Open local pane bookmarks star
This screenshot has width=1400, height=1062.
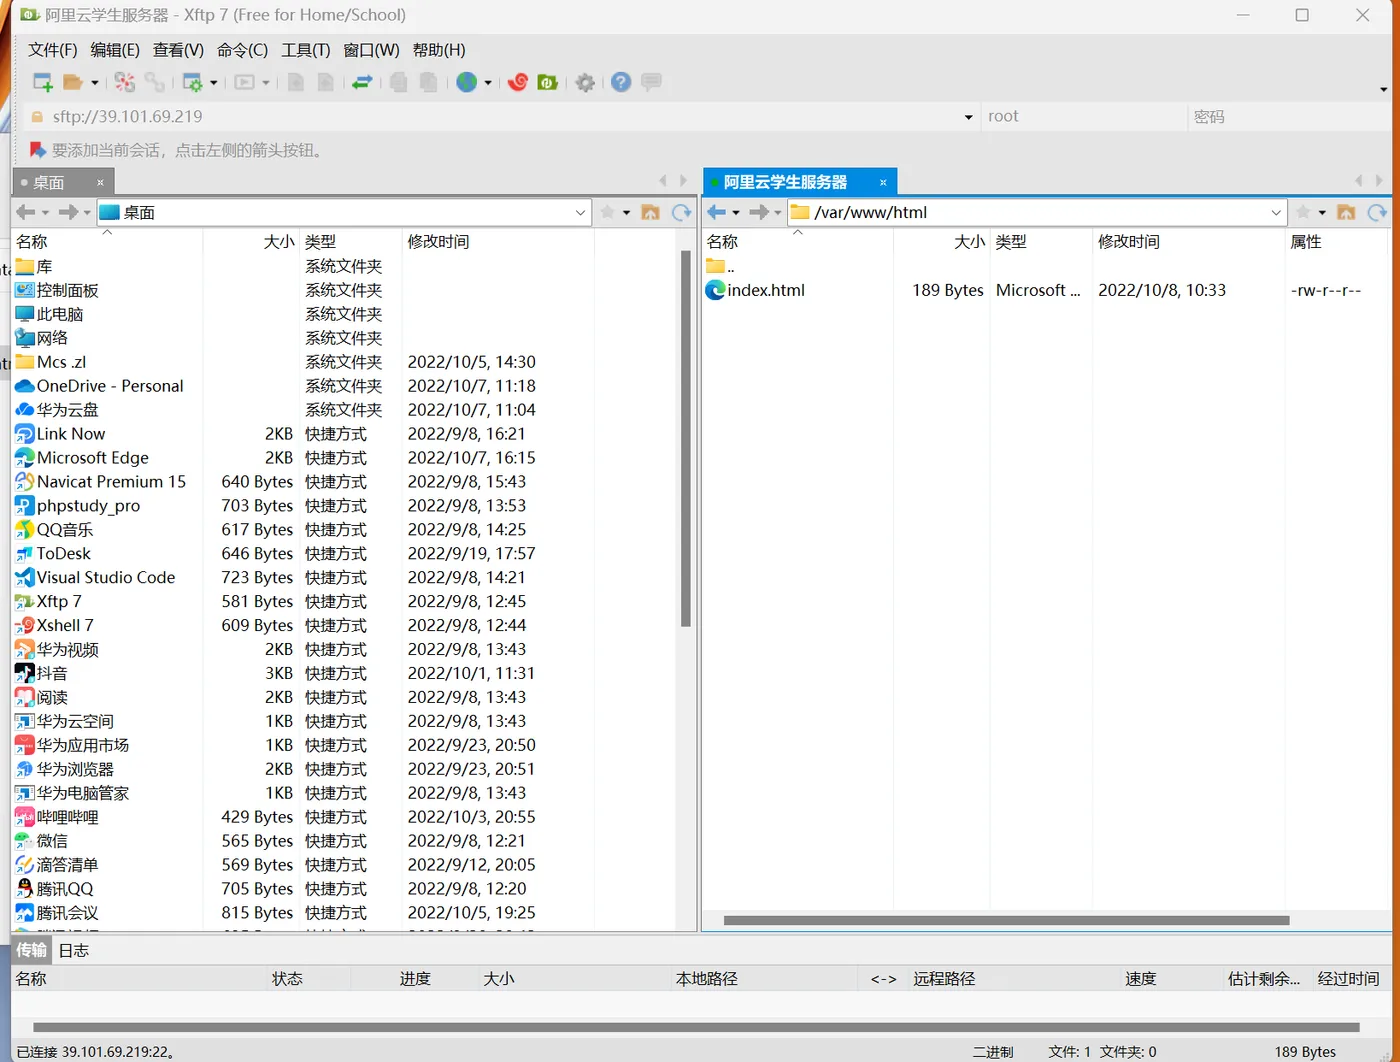(607, 212)
